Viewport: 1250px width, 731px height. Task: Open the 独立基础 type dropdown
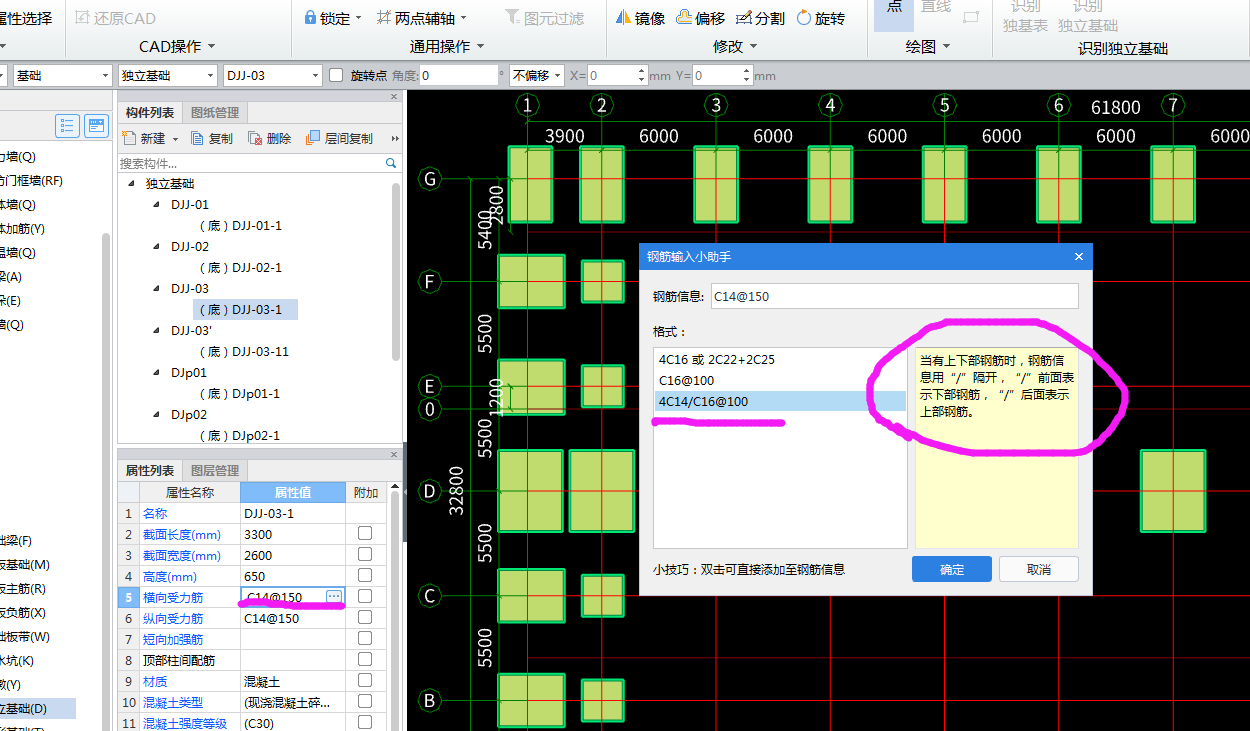point(167,75)
